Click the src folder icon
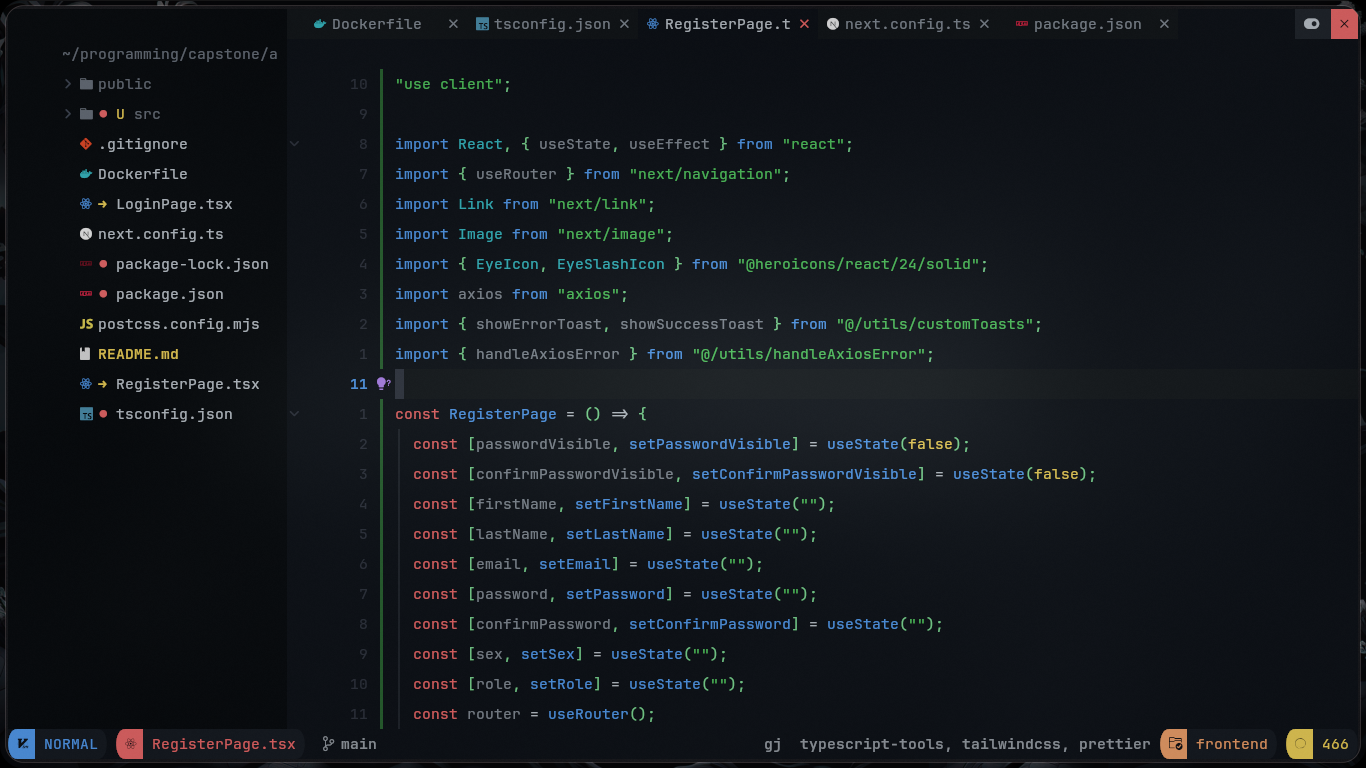The width and height of the screenshot is (1366, 768). coord(86,114)
